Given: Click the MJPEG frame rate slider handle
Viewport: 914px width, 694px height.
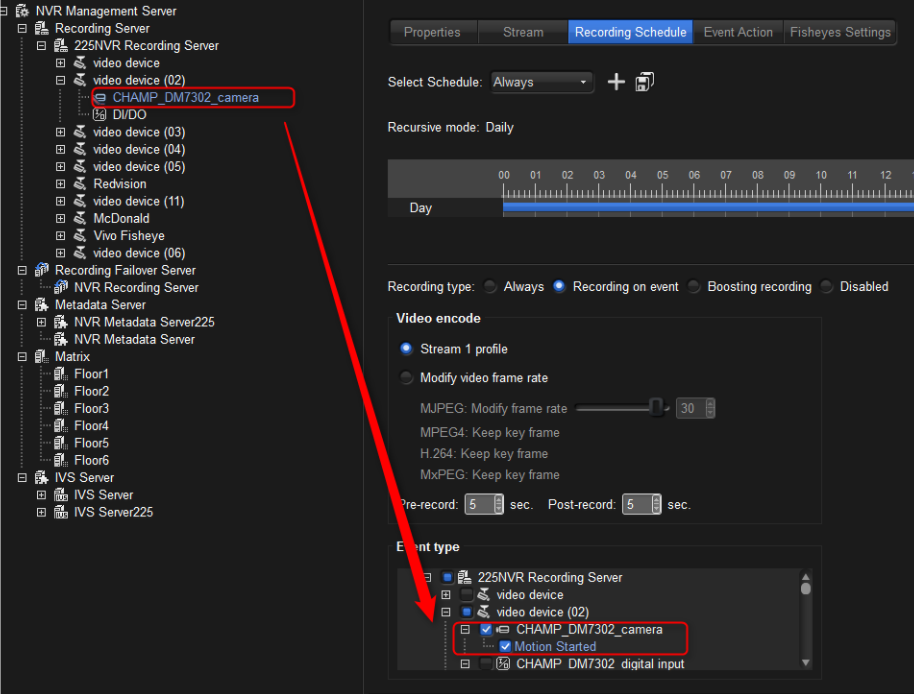Looking at the screenshot, I should 656,407.
